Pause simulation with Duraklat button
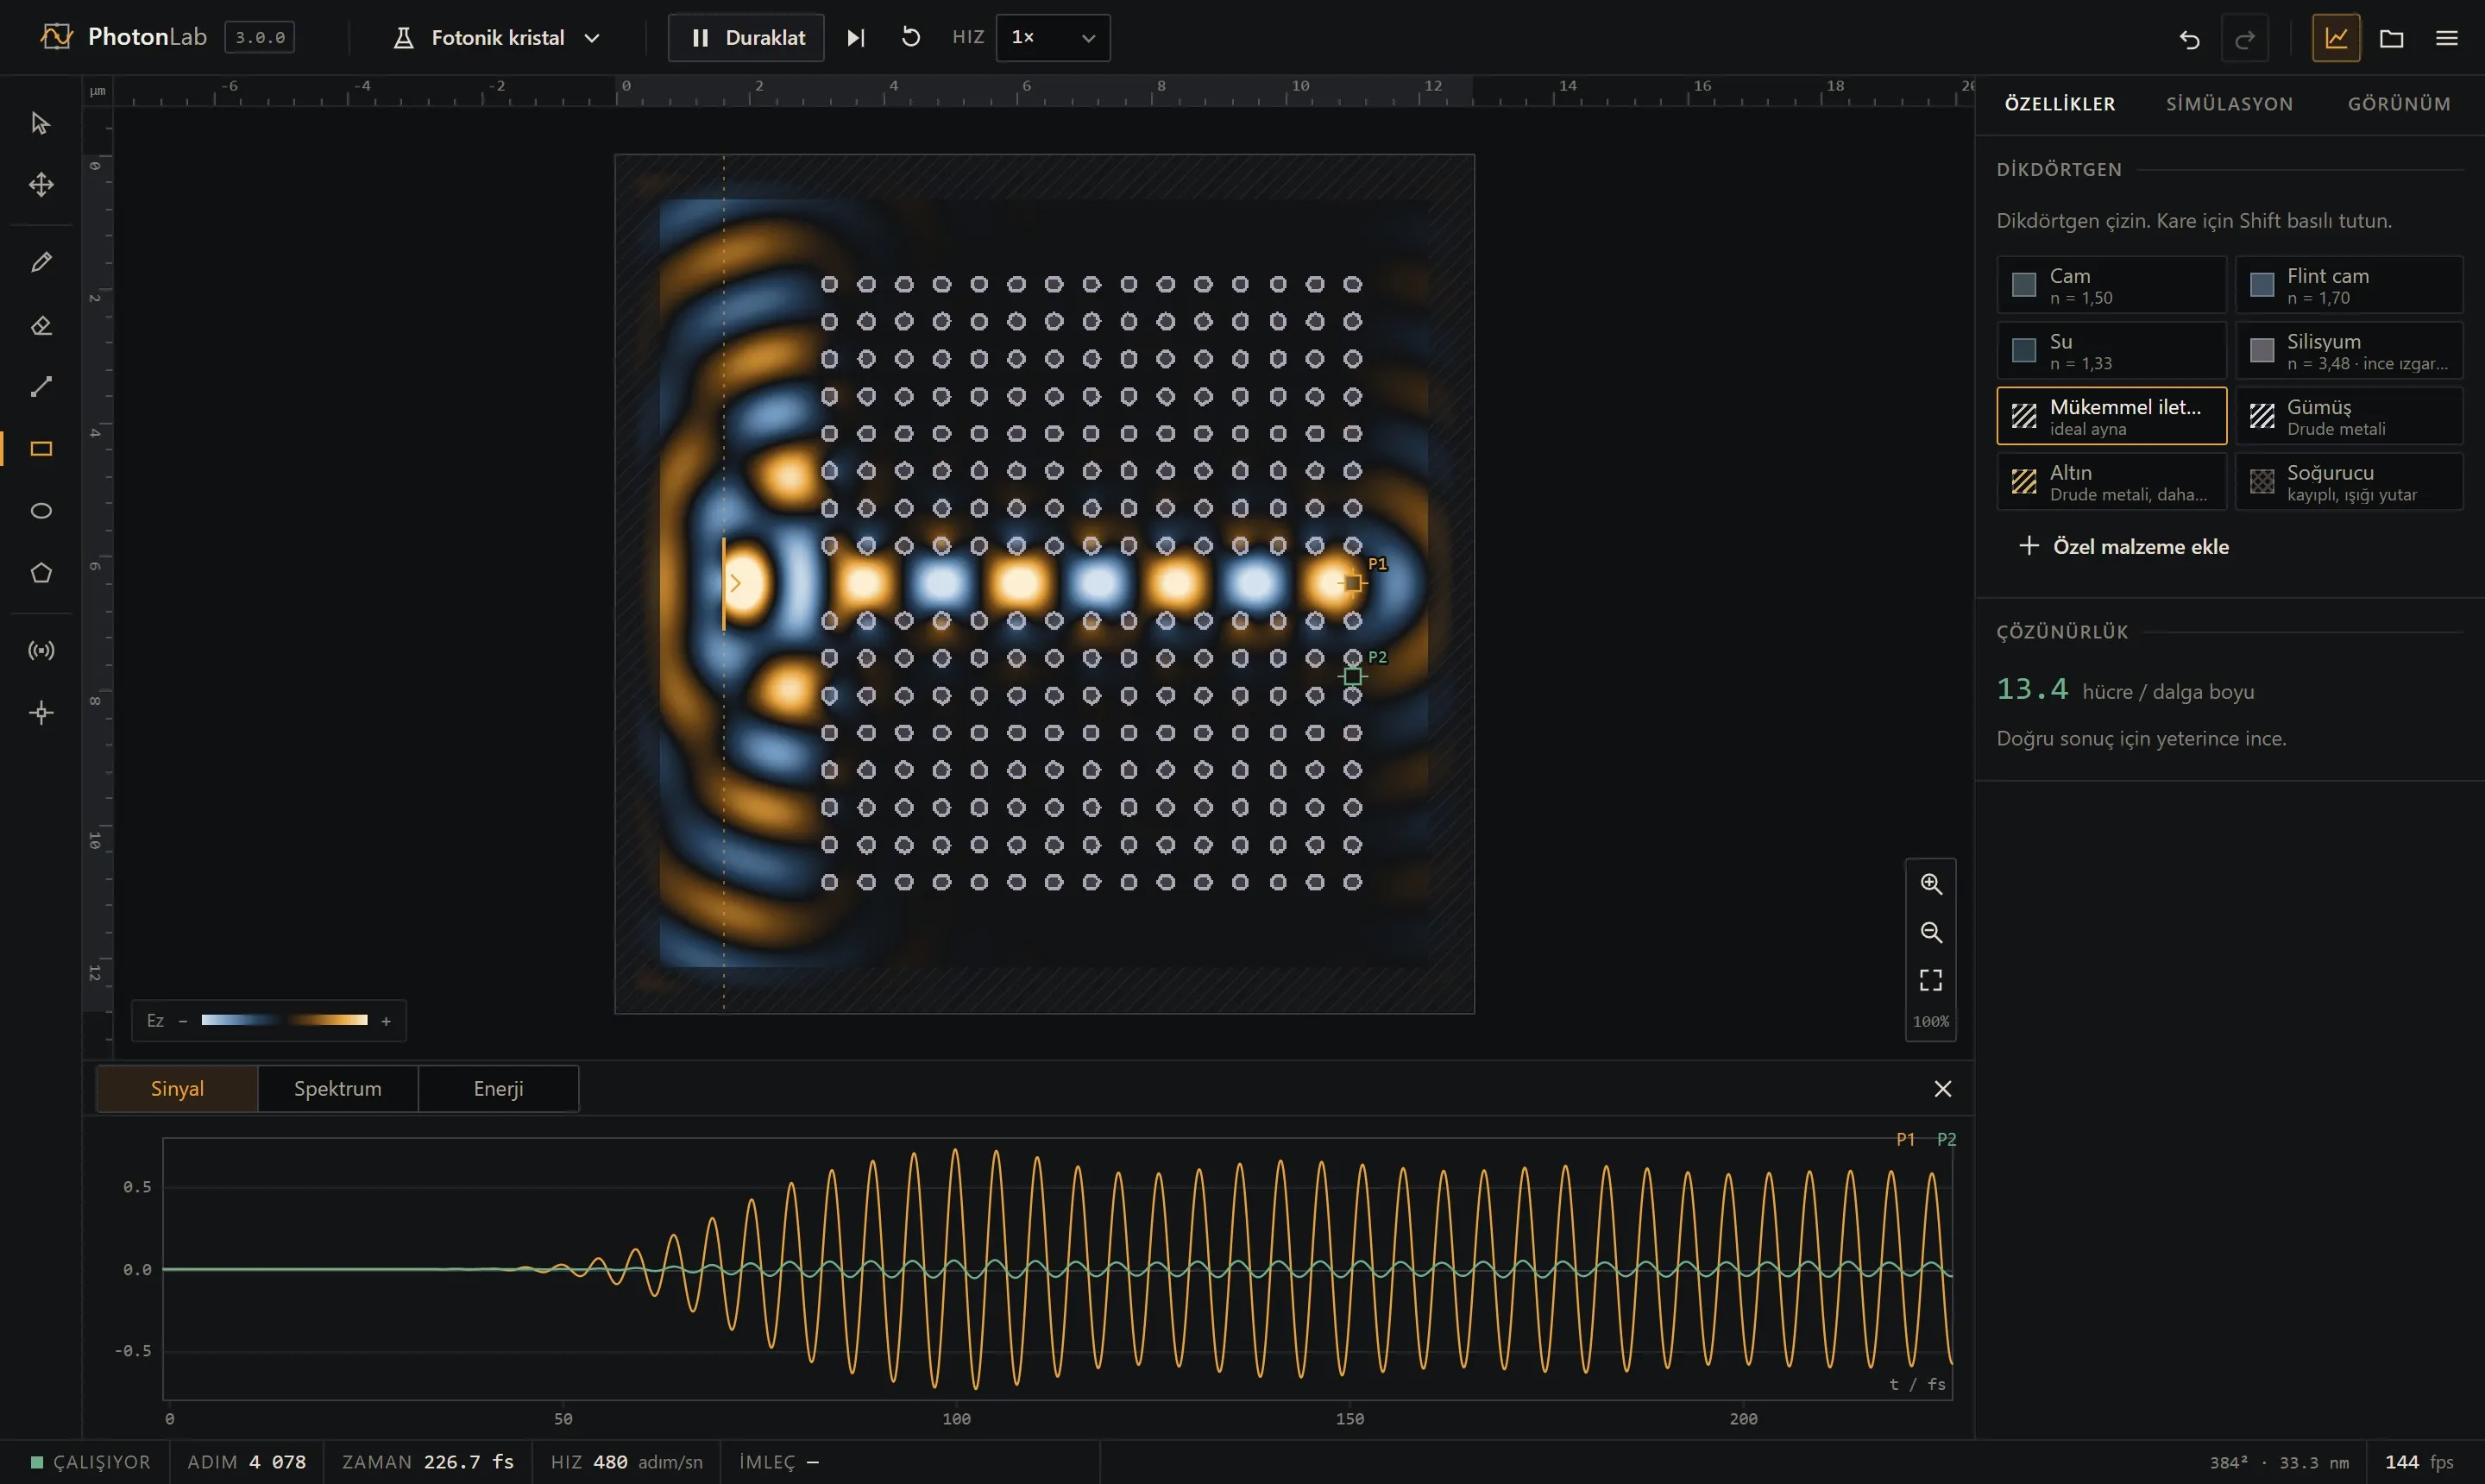 pyautogui.click(x=746, y=38)
